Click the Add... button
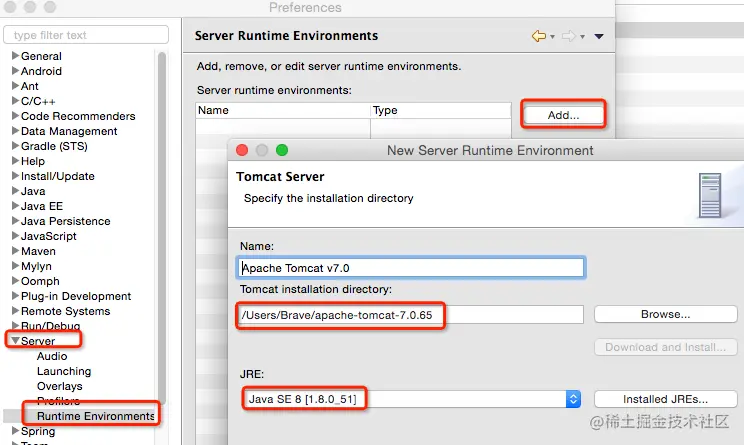744x445 pixels. pyautogui.click(x=563, y=115)
